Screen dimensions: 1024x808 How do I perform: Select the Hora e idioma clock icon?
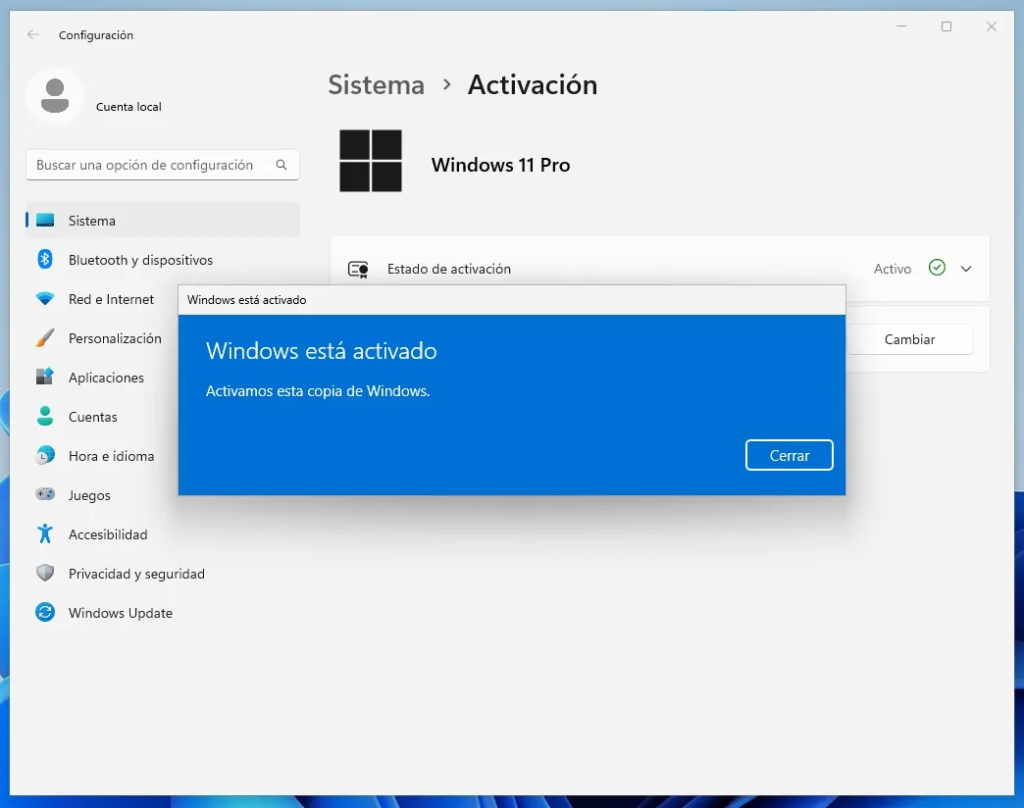pos(45,455)
